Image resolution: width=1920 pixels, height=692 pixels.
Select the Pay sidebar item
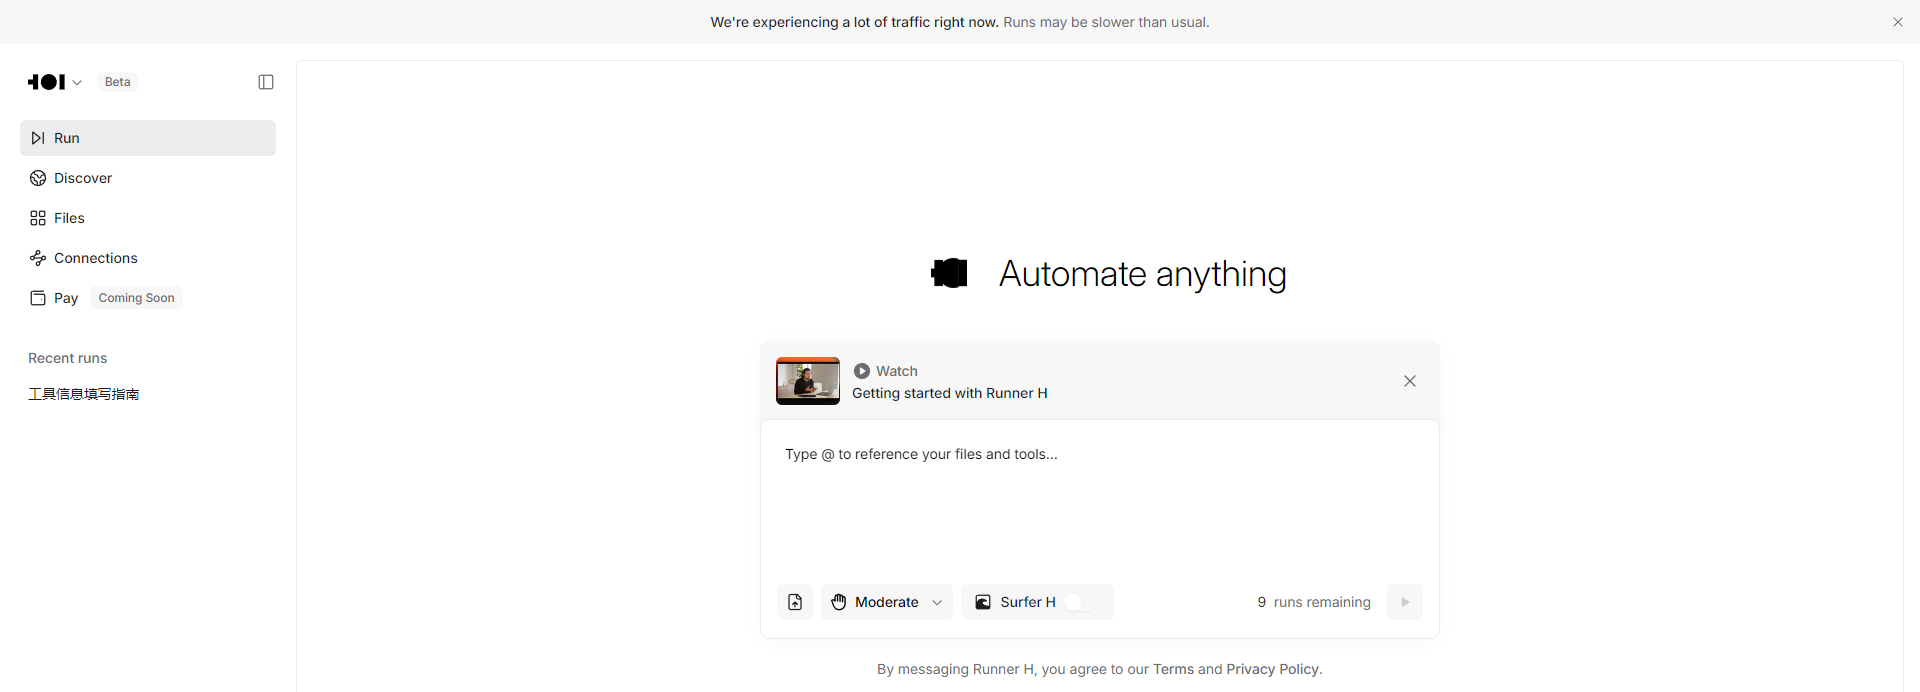[148, 298]
